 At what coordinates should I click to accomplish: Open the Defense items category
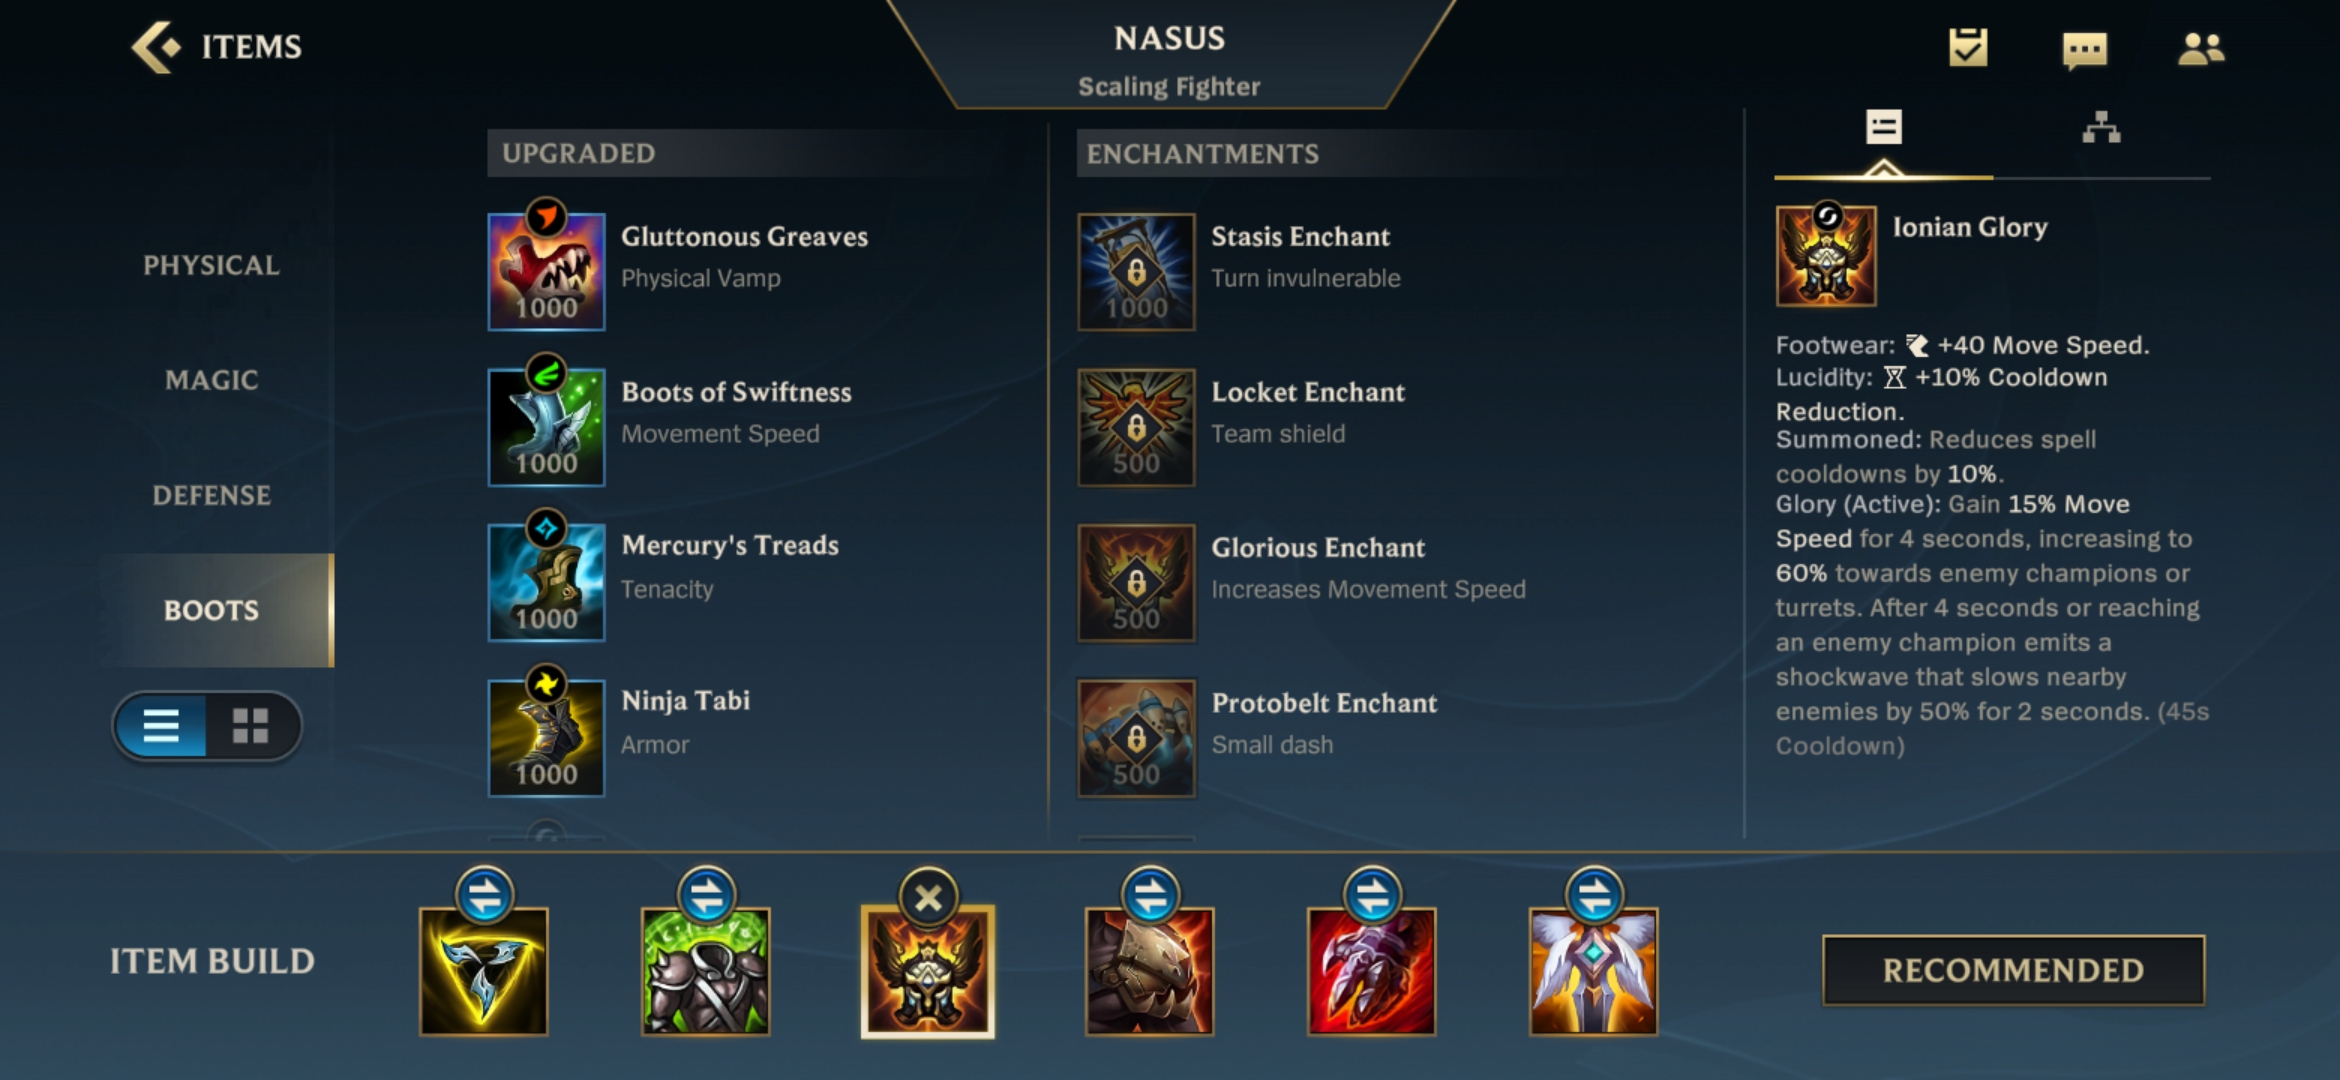coord(211,495)
